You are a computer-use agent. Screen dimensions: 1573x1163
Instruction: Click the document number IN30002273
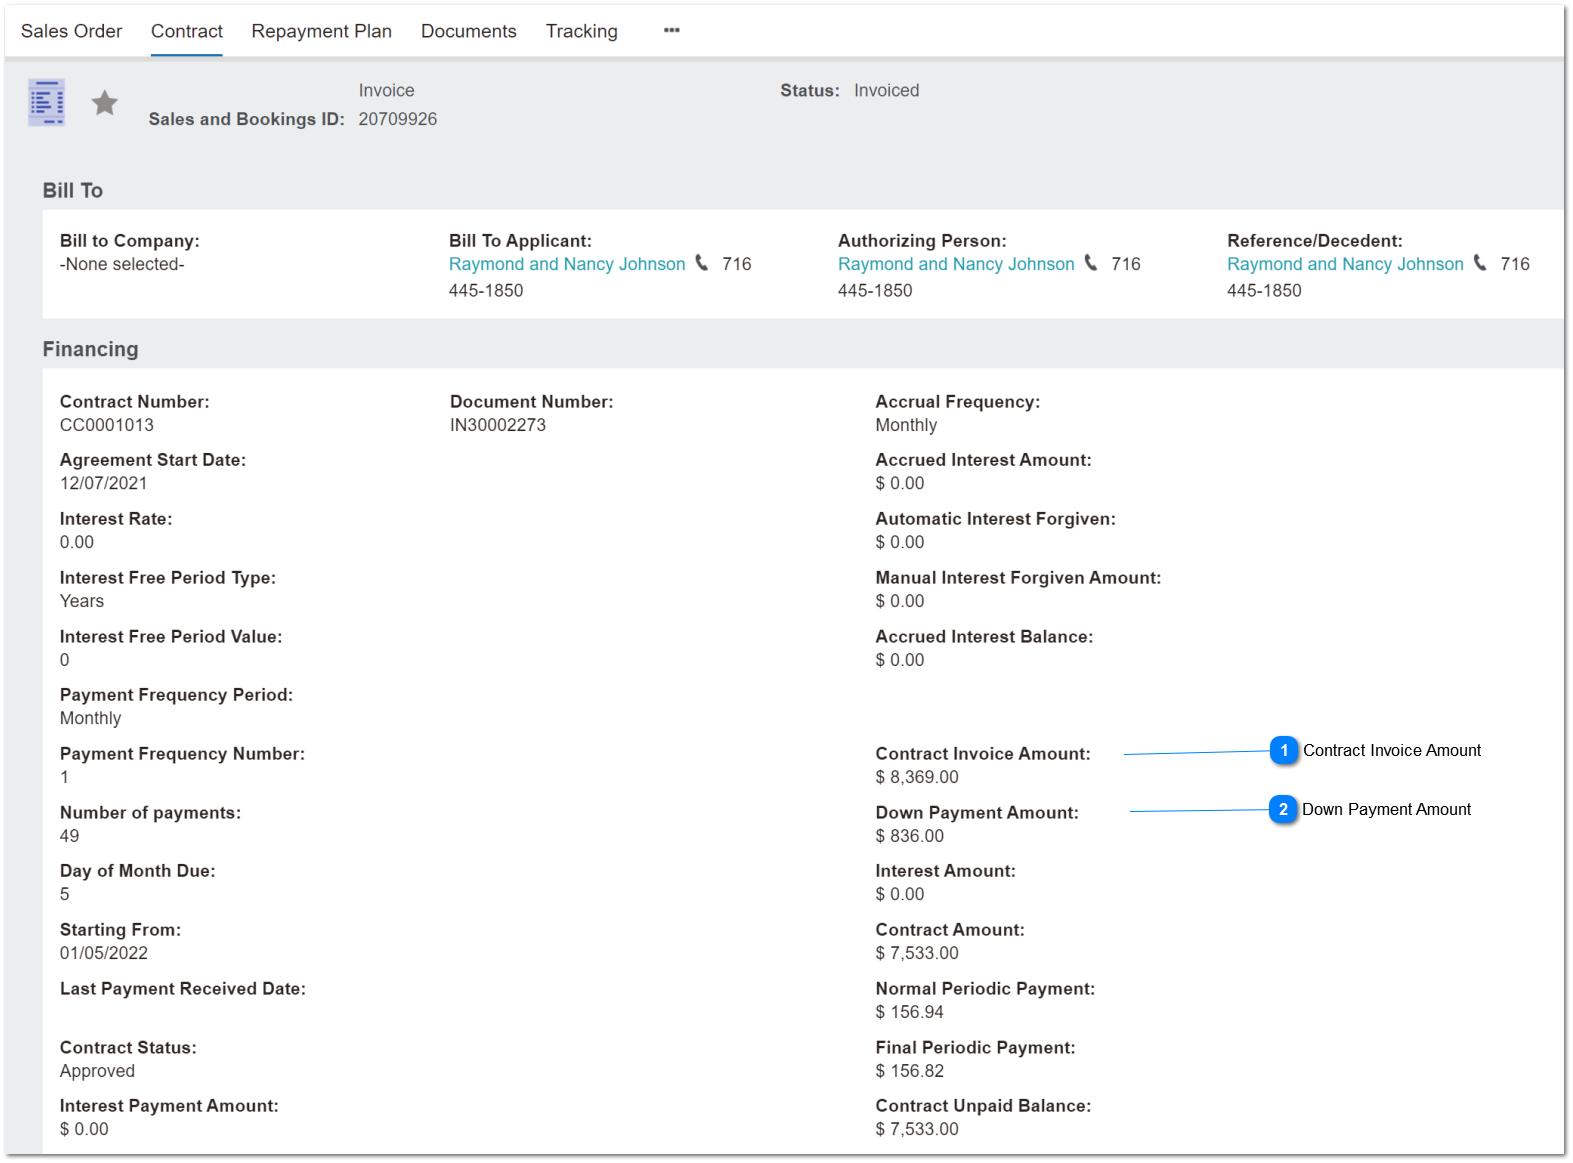point(498,425)
